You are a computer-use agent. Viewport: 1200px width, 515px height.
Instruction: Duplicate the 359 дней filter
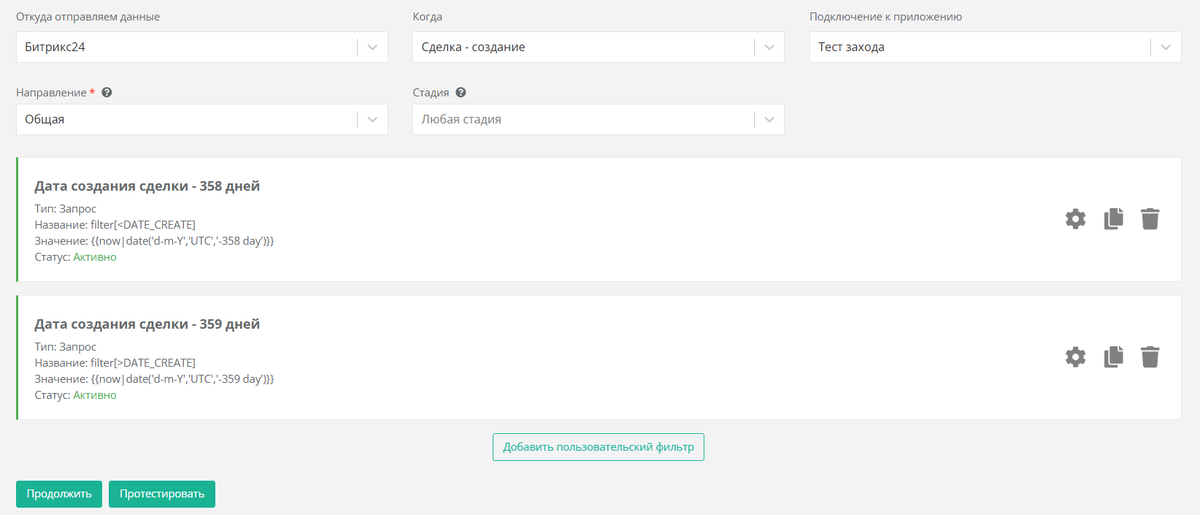coord(1113,357)
